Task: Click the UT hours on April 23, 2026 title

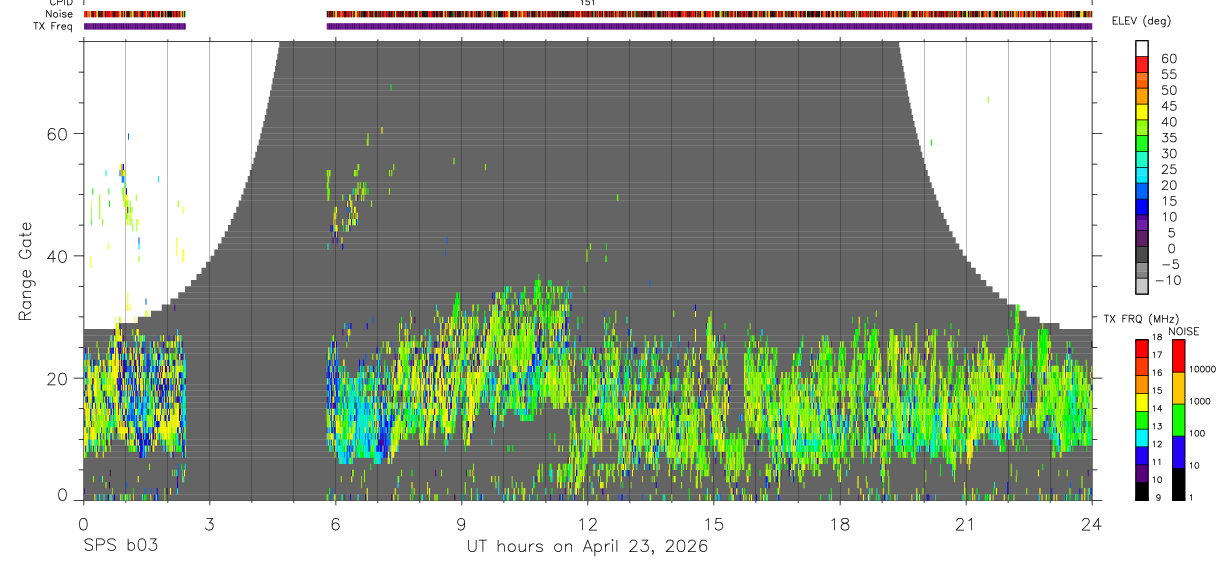Action: 587,546
